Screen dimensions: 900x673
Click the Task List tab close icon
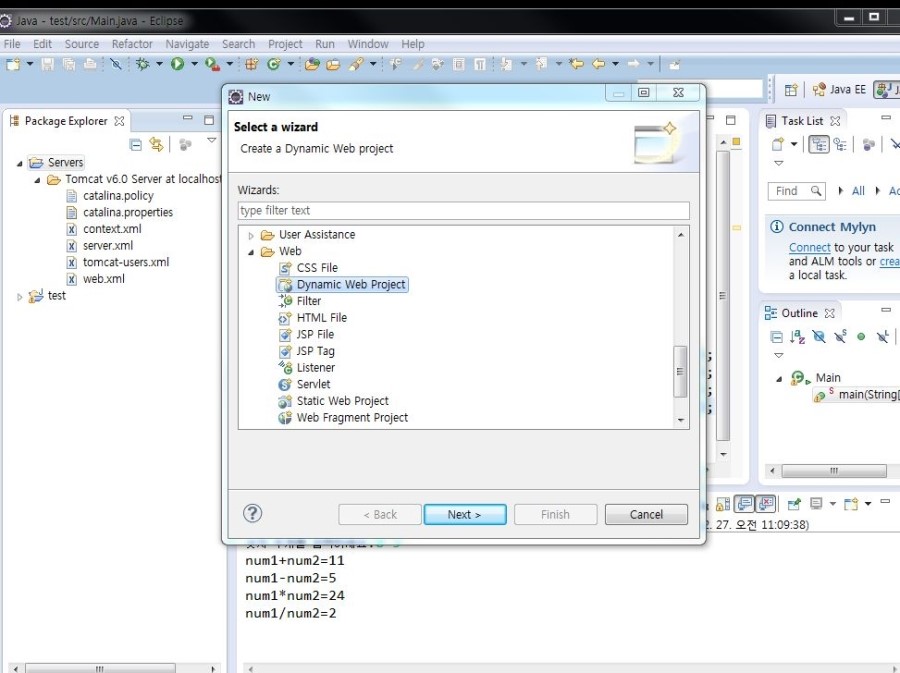click(x=835, y=121)
